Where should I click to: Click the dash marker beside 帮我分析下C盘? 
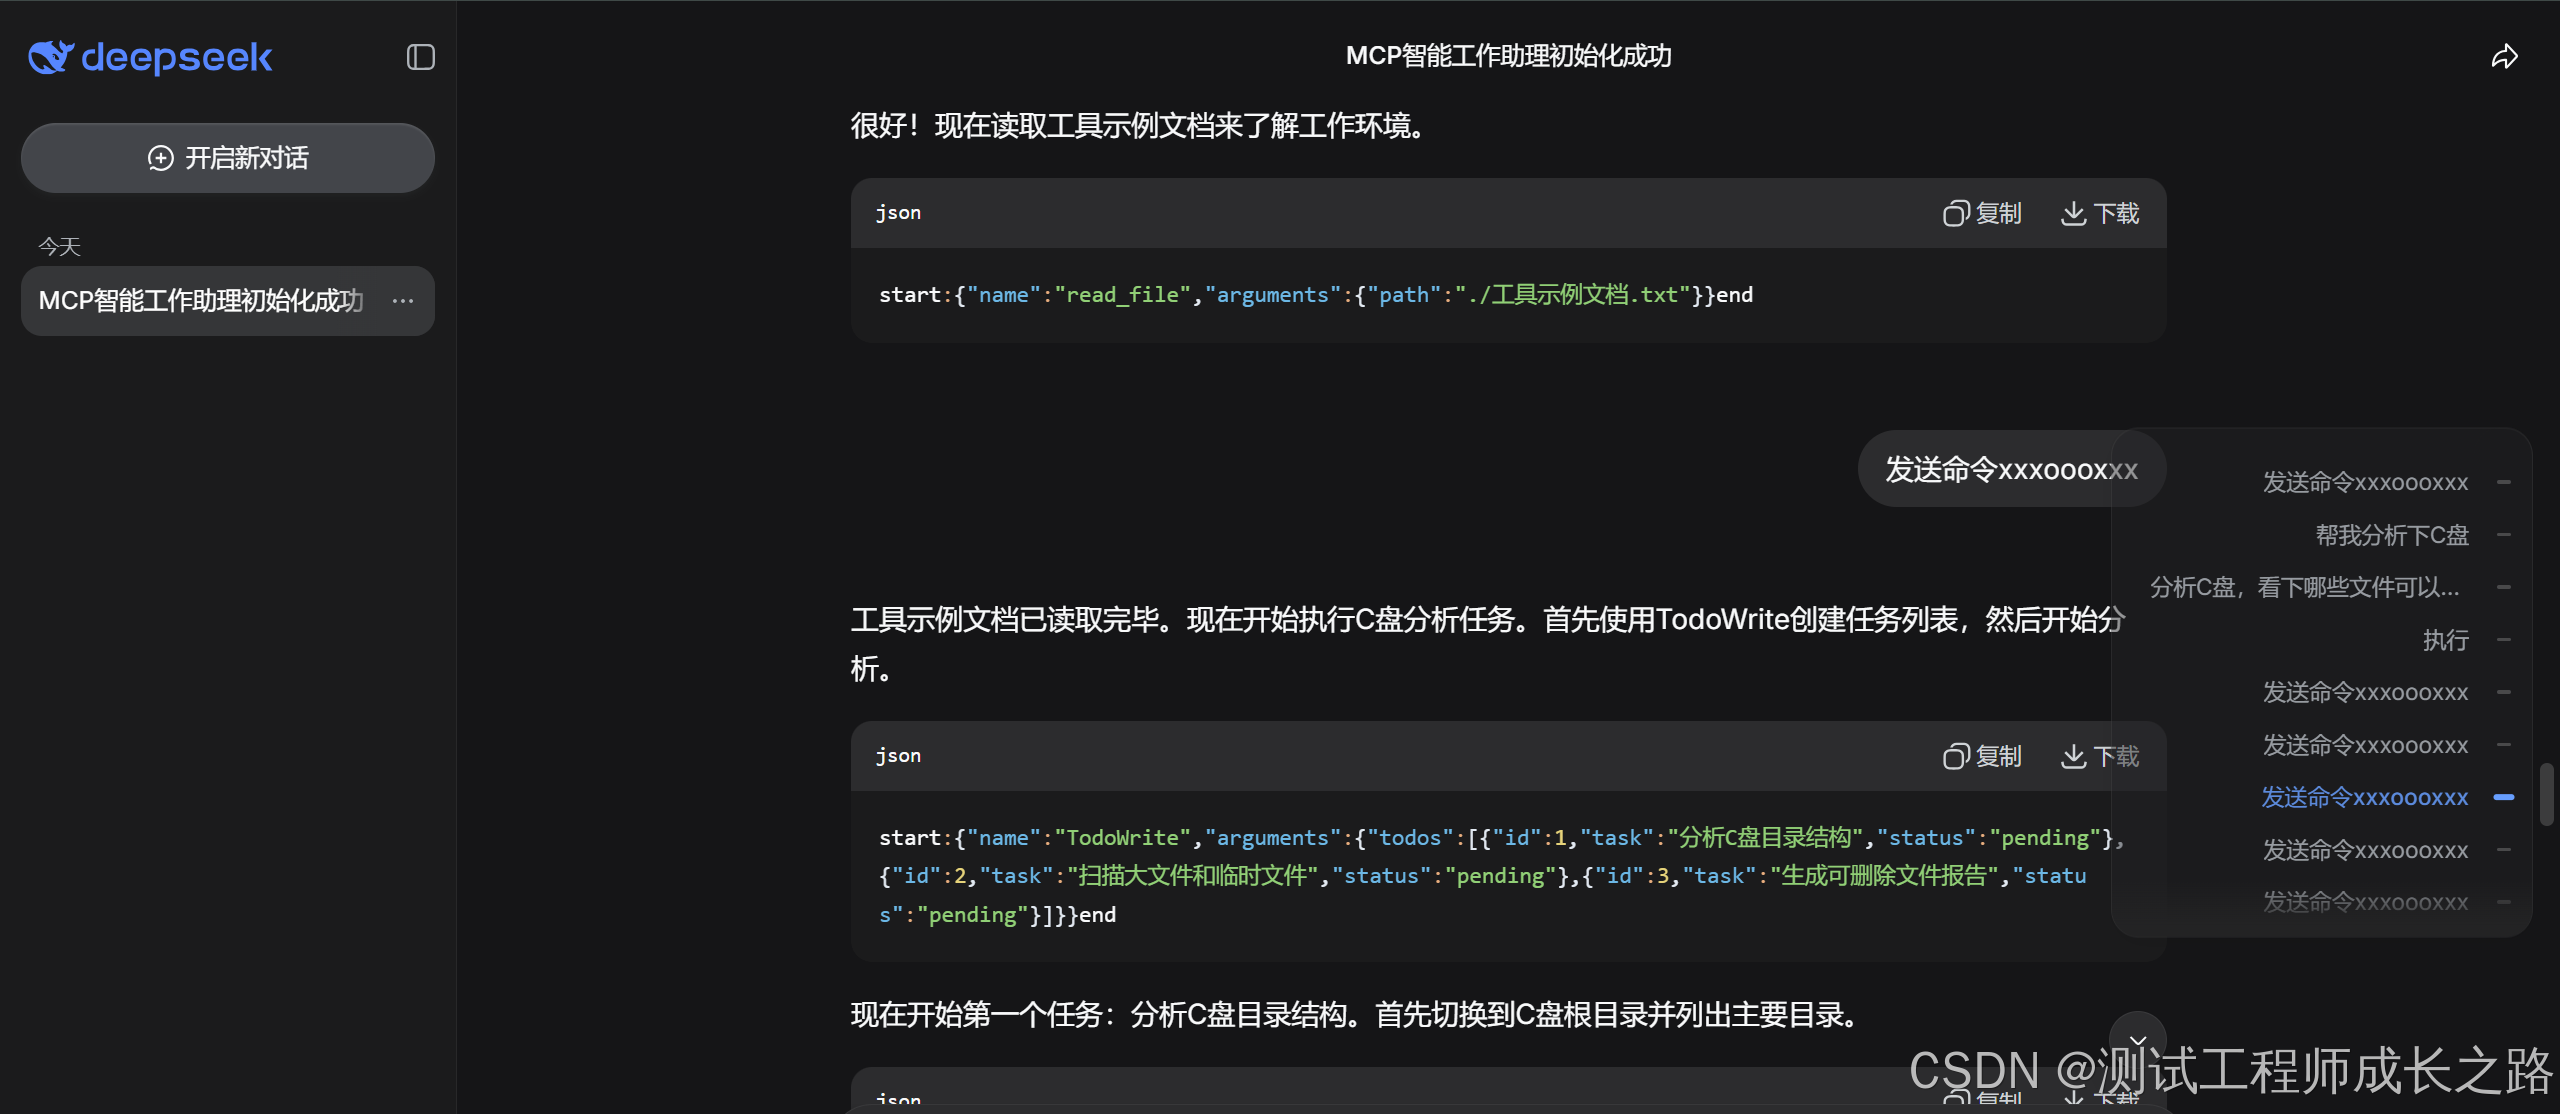click(2504, 535)
